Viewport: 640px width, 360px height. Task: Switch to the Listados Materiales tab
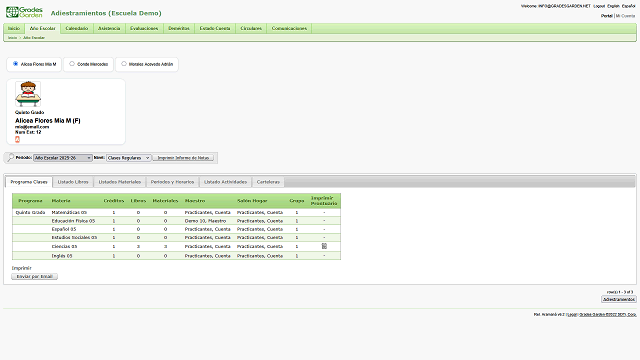(x=120, y=182)
